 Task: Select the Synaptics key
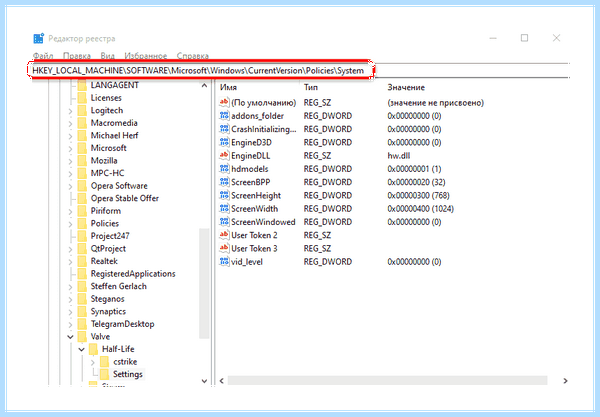click(x=108, y=311)
